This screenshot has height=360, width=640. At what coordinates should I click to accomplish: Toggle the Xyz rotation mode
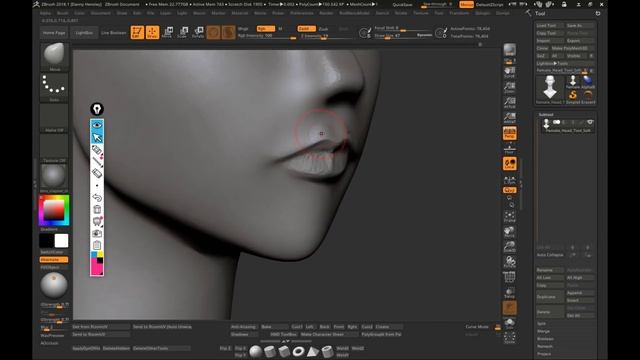pos(509,190)
